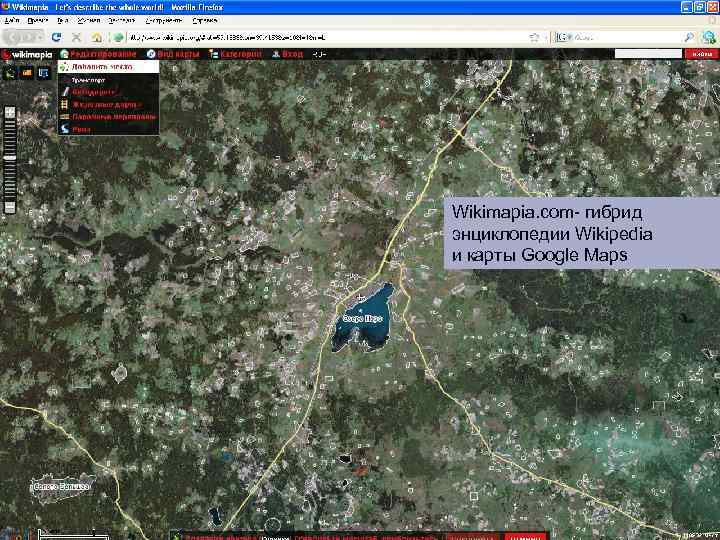Open the Категории menu

236,54
